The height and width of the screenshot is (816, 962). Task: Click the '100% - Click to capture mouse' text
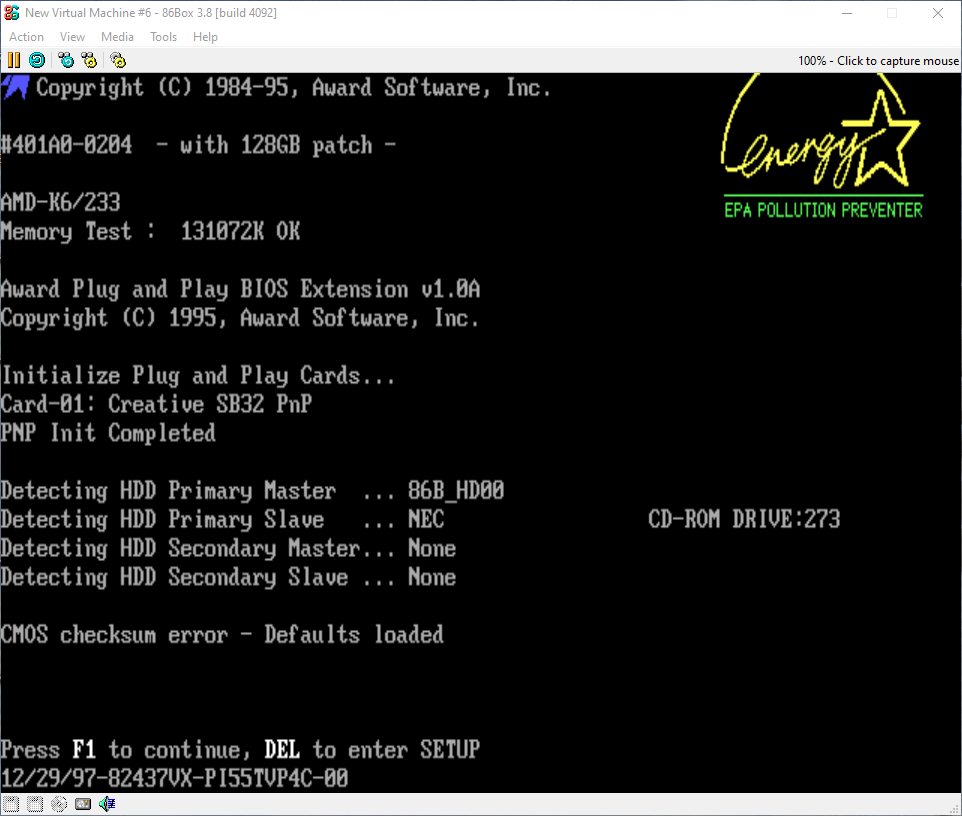(x=877, y=61)
